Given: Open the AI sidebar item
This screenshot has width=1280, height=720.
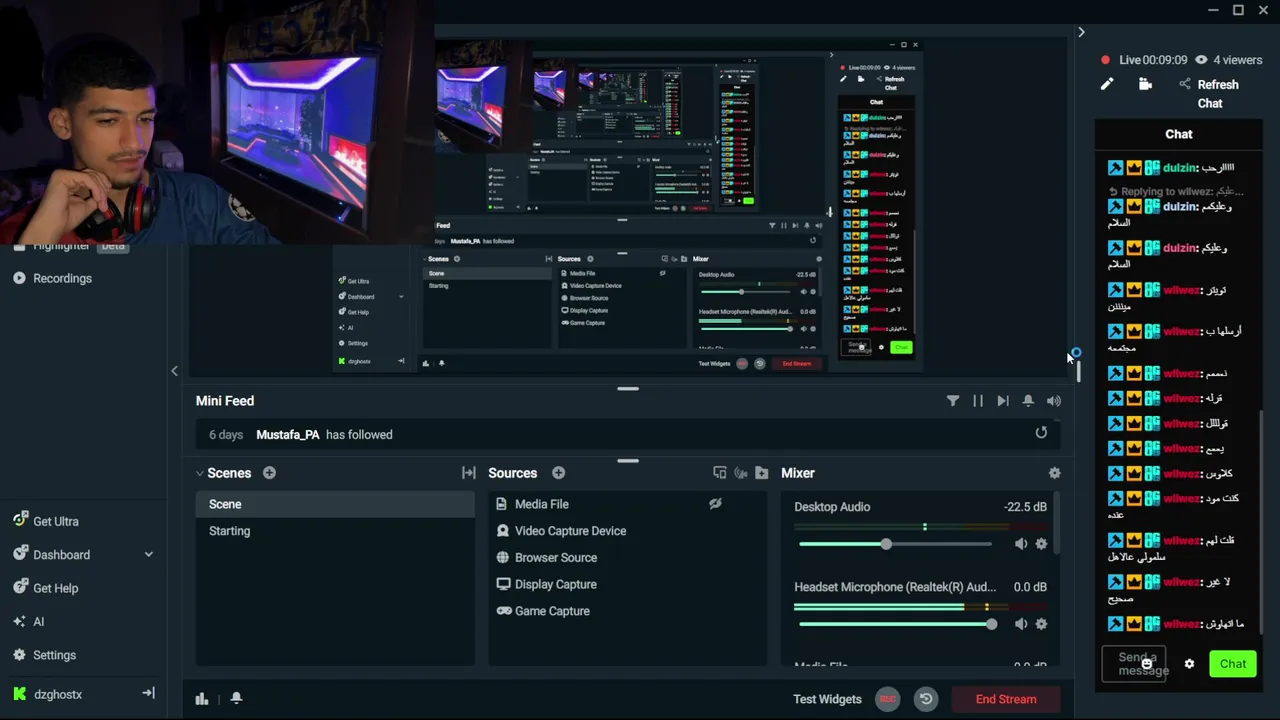Looking at the screenshot, I should (38, 621).
